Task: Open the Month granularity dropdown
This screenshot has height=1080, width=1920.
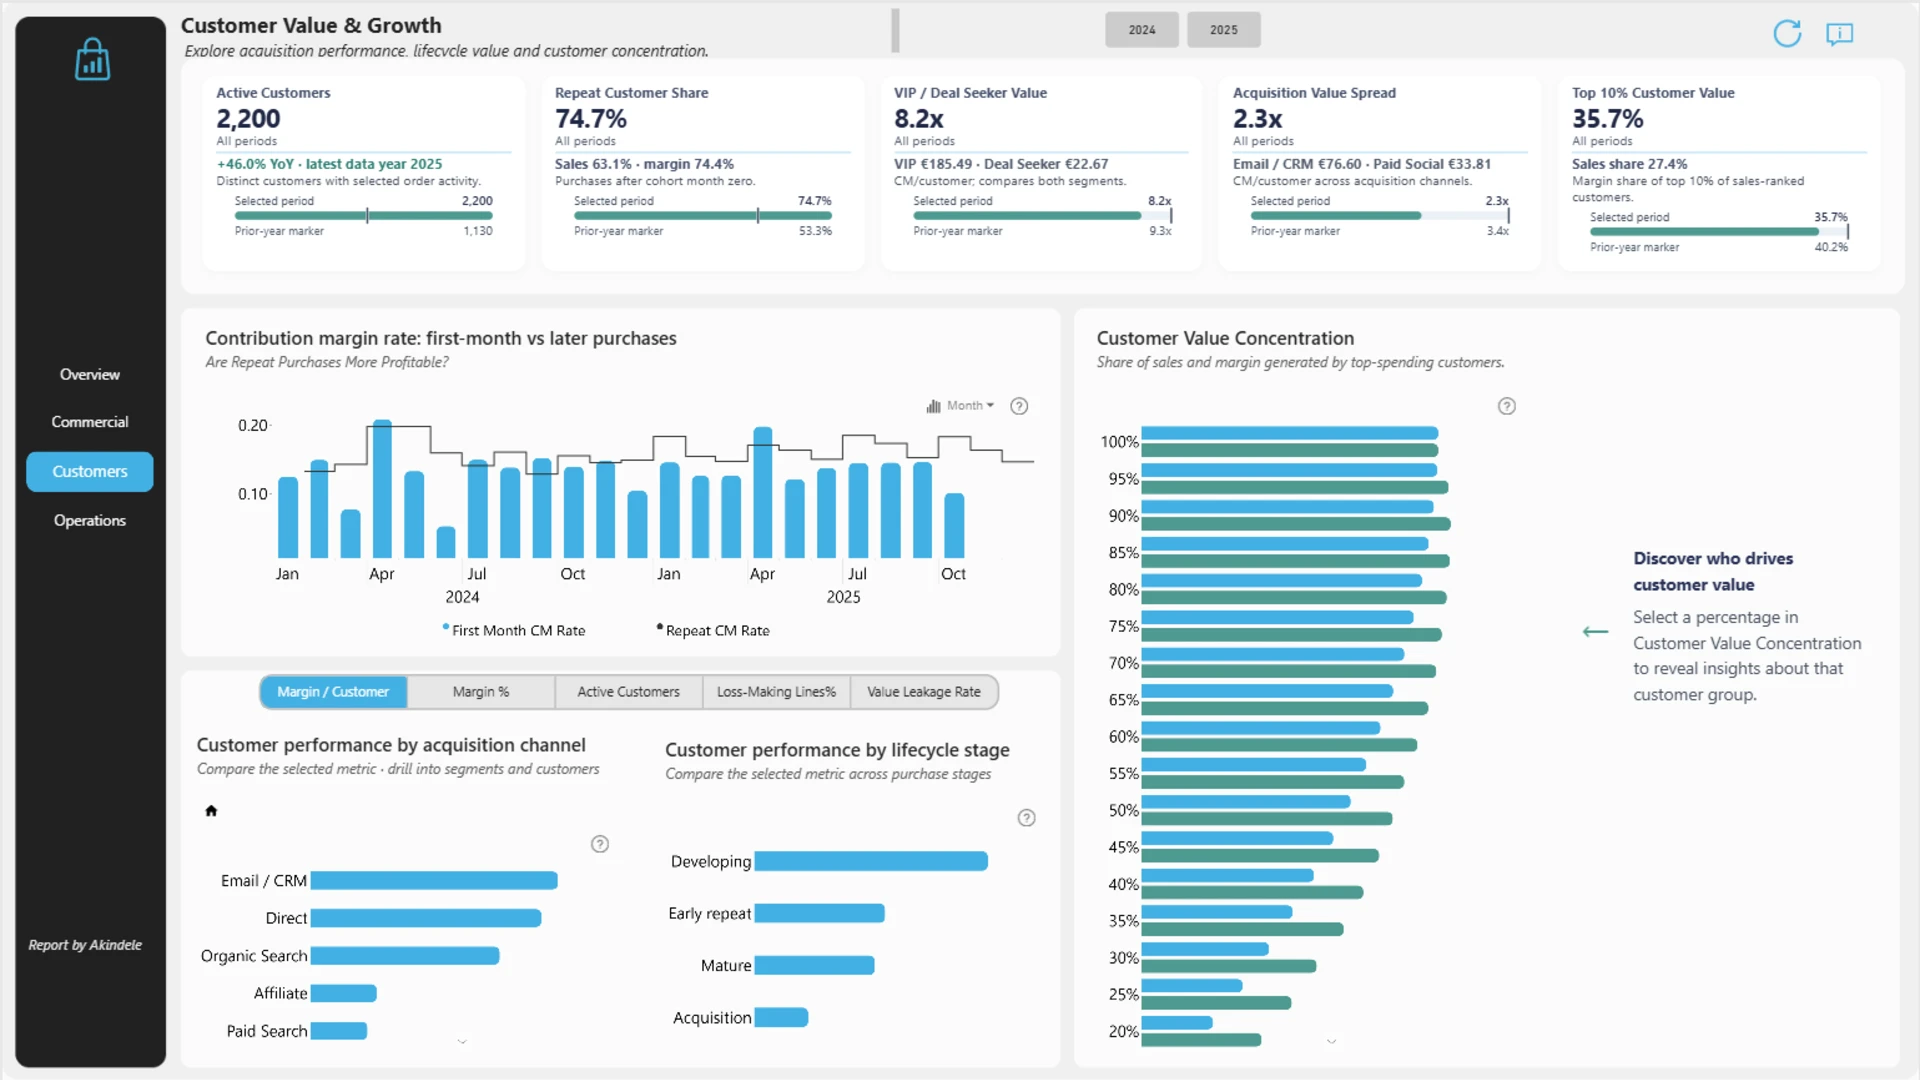Action: pos(961,406)
